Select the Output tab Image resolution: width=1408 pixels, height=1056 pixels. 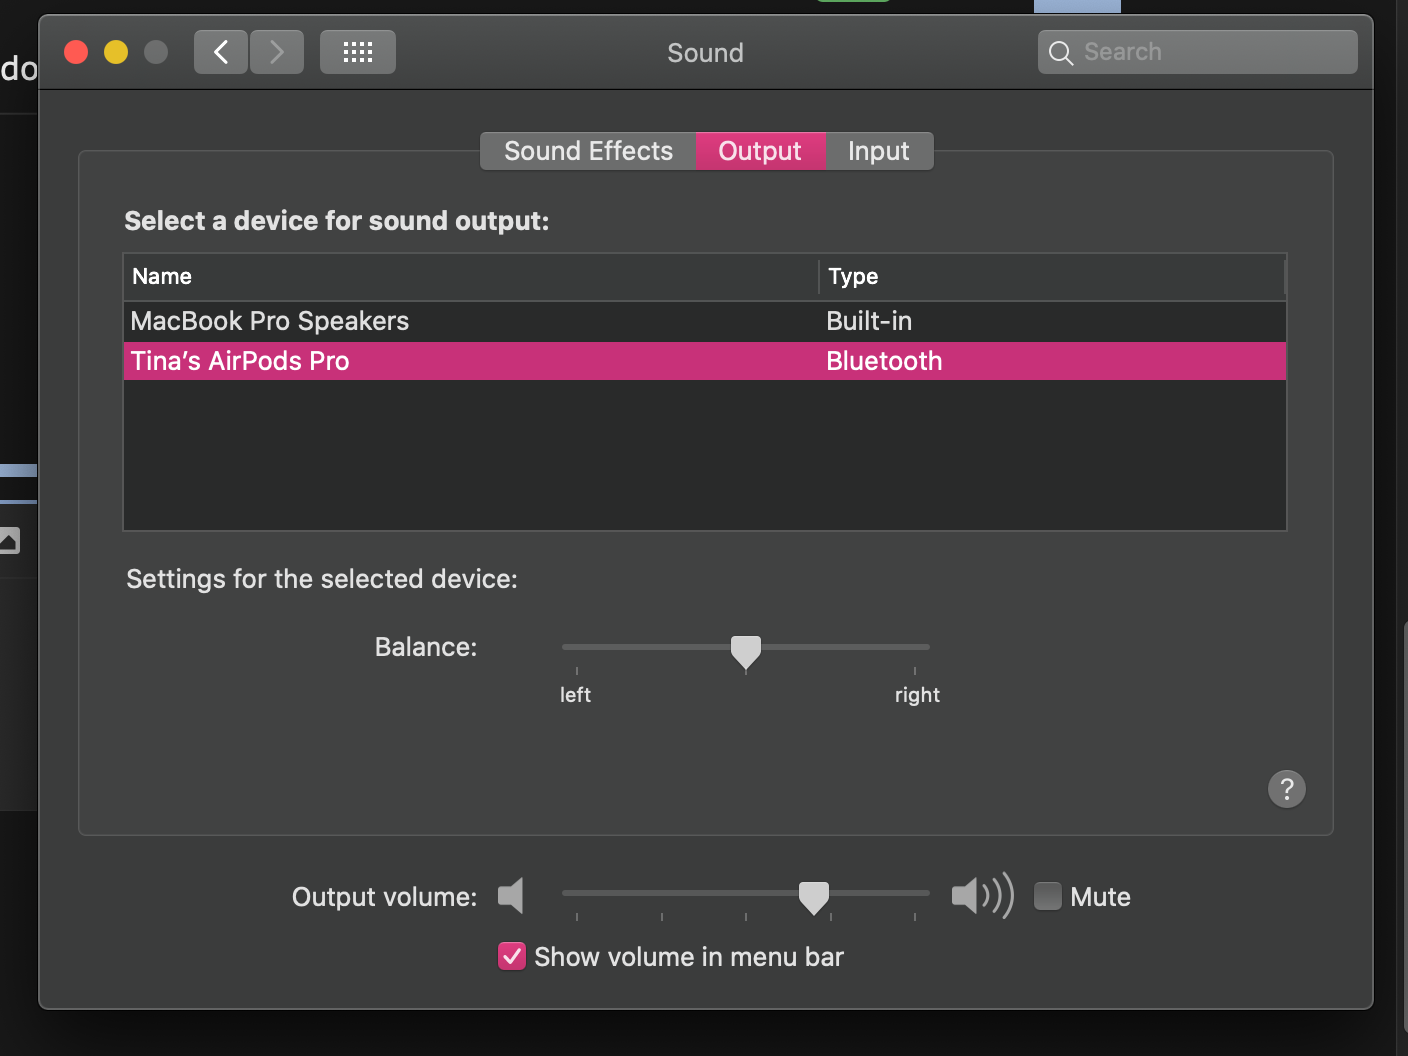(760, 151)
